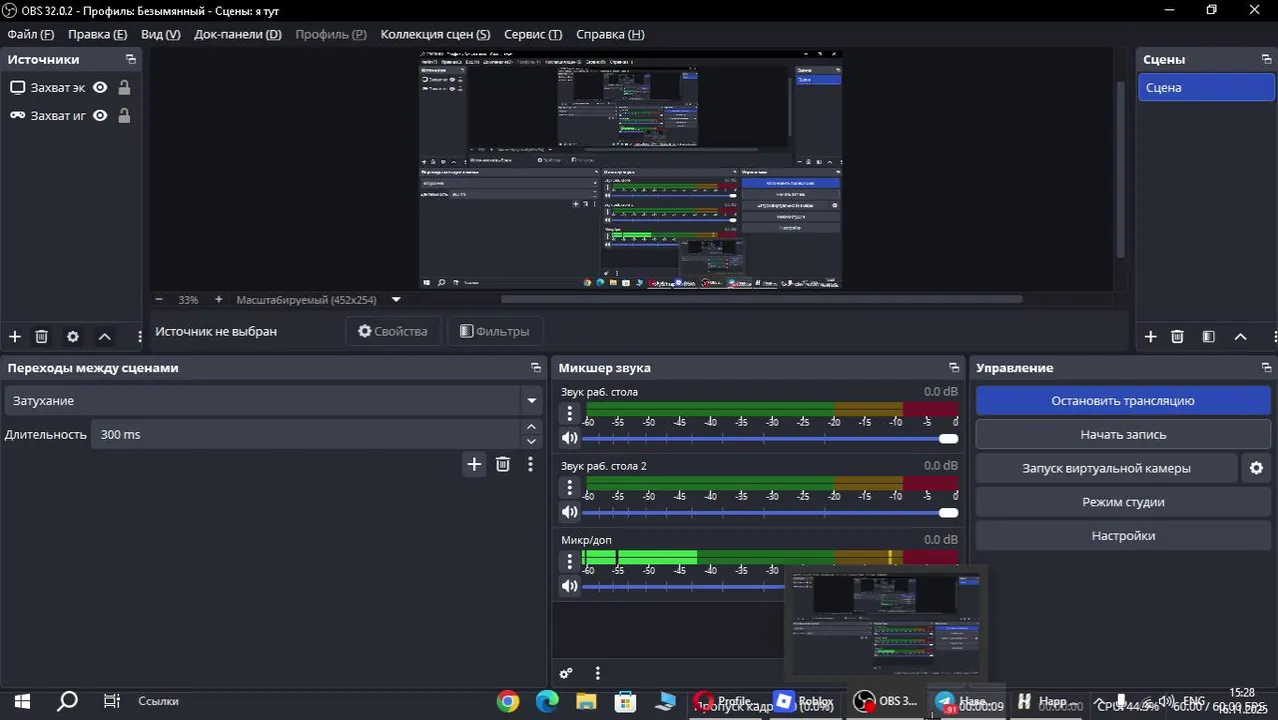Screen dimensions: 1278x720
Task: Adjust Звук раб. стола volume slider
Action: [770, 438]
